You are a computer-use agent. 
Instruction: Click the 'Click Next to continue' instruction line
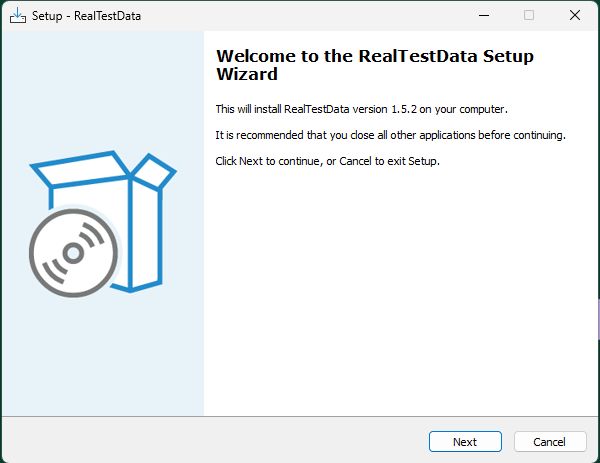328,161
